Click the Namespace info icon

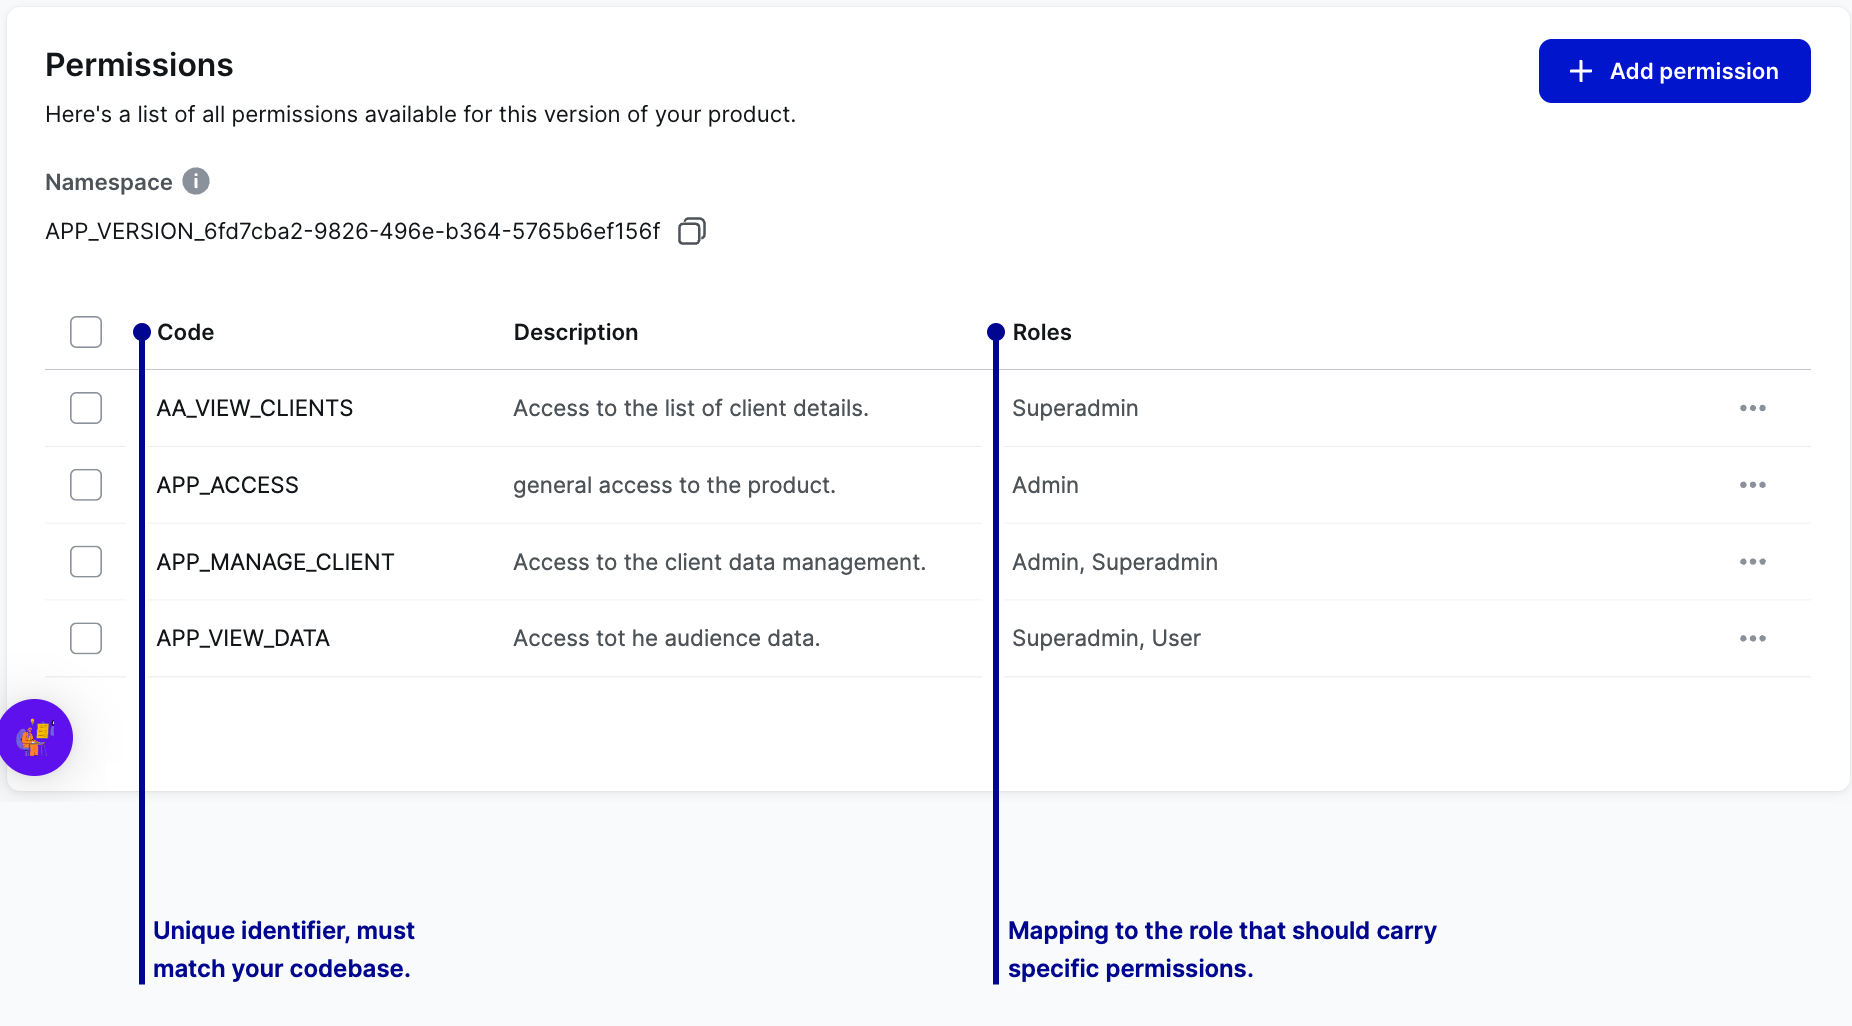[x=196, y=181]
